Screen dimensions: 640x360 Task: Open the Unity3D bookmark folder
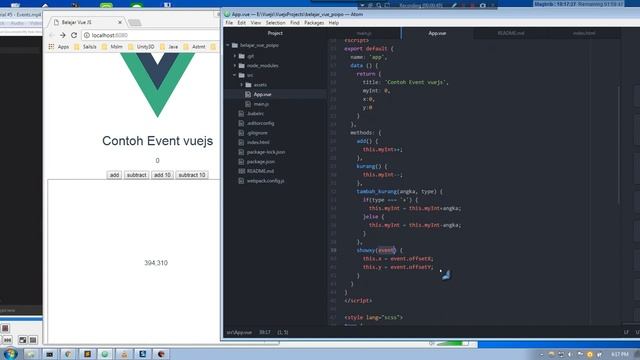(x=141, y=47)
